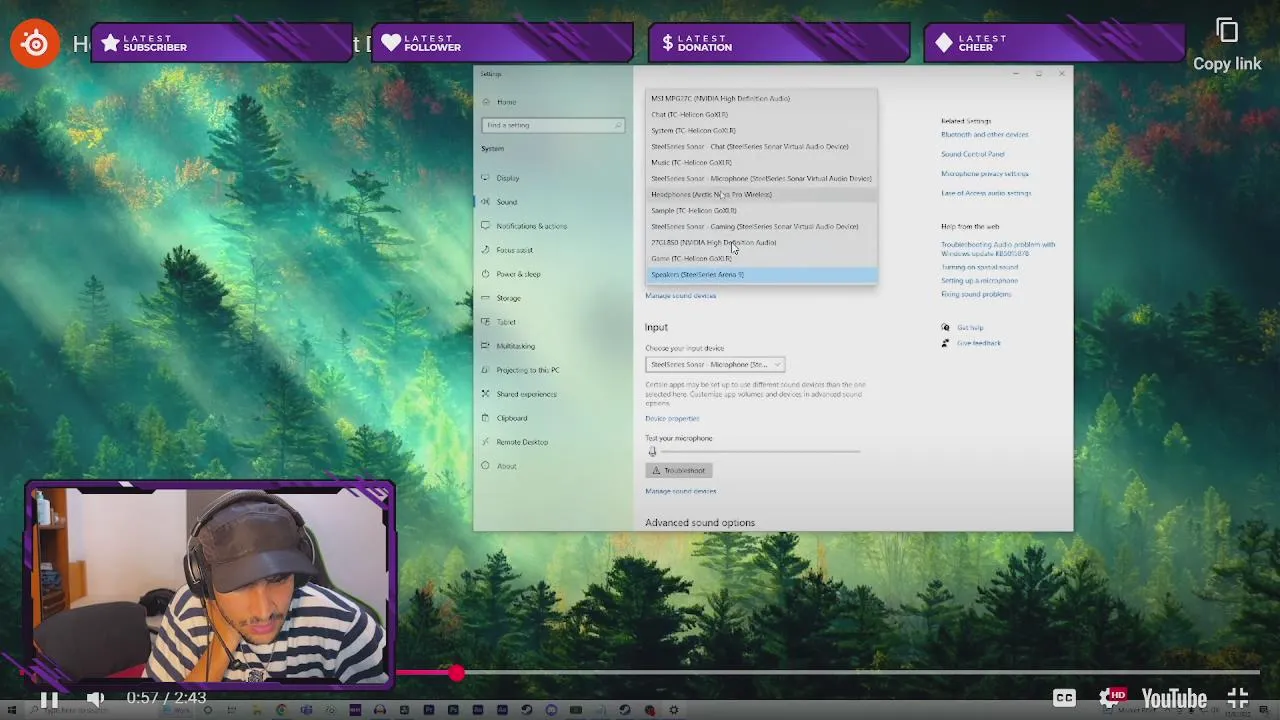This screenshot has width=1280, height=720.
Task: Open Troubleshooting Audio problem help link
Action: pyautogui.click(x=997, y=249)
